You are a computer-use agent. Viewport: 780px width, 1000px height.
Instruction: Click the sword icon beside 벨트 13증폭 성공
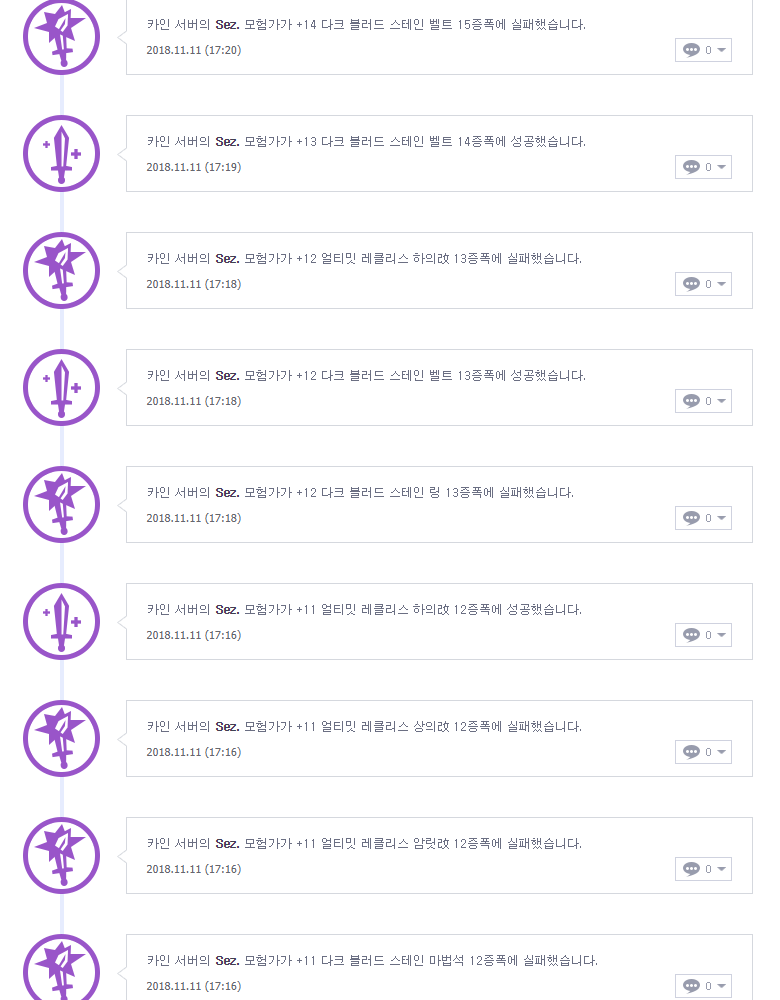[61, 388]
